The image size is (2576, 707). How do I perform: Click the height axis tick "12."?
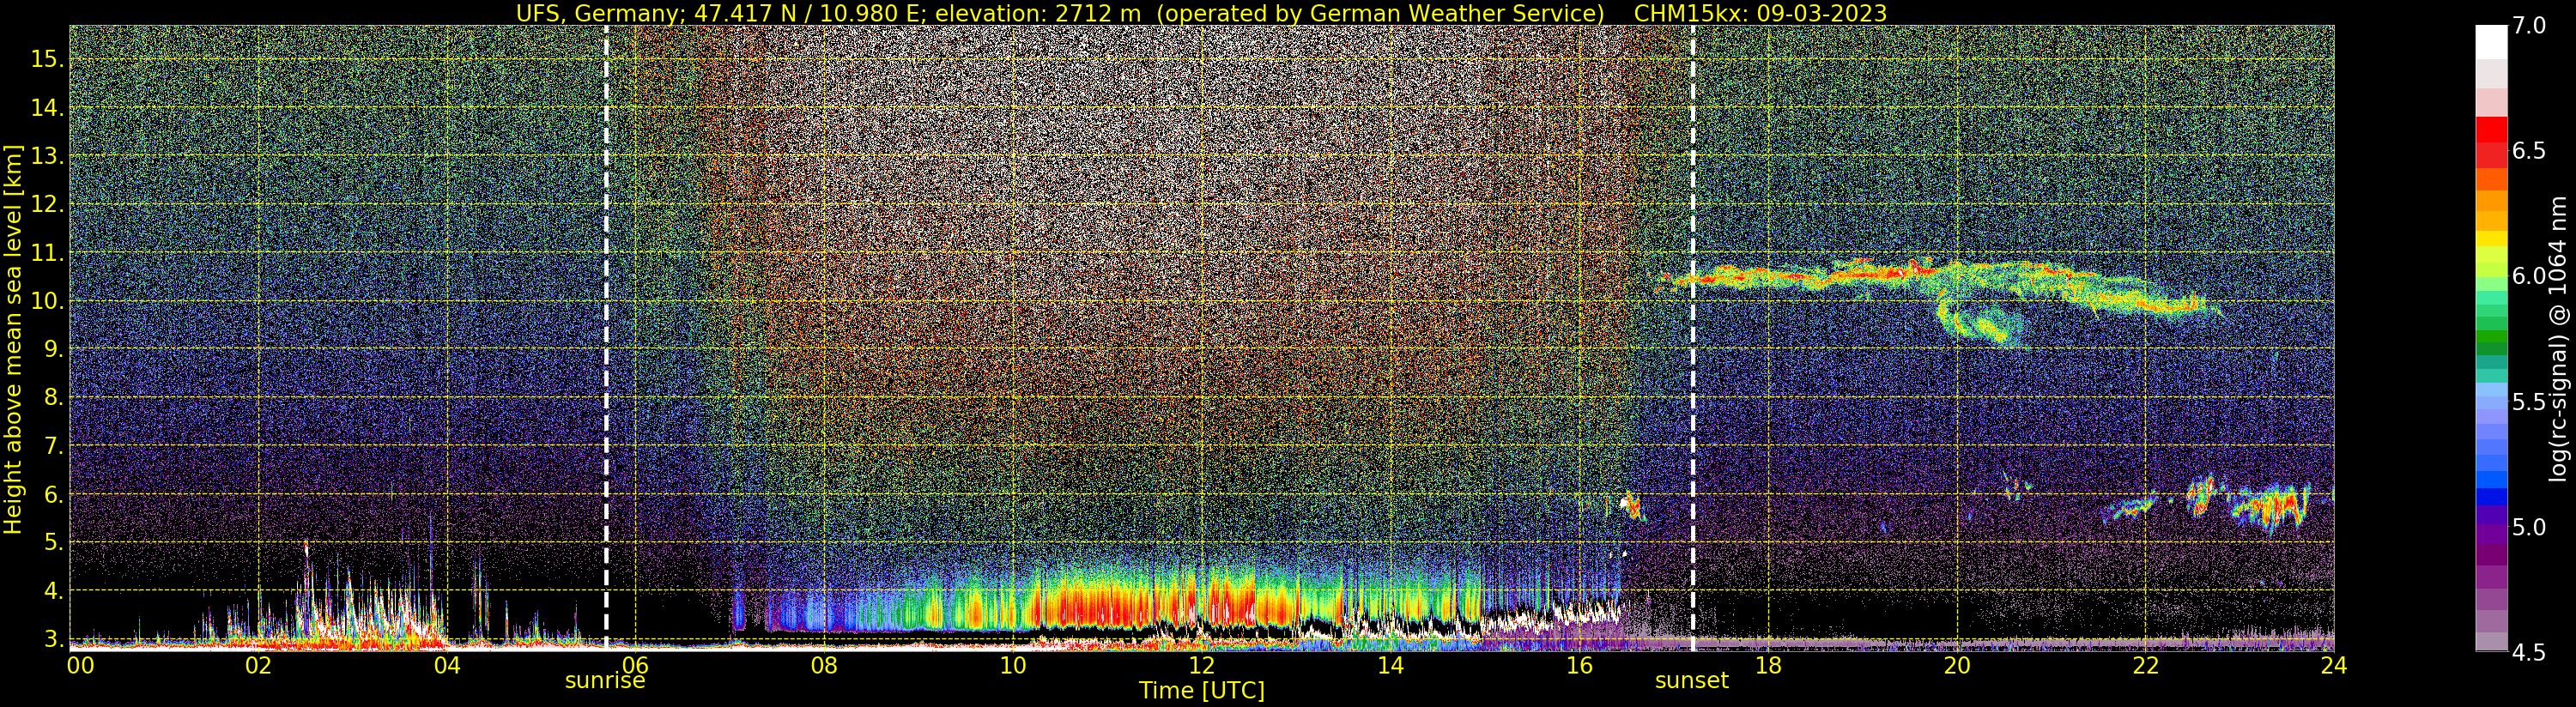click(47, 204)
